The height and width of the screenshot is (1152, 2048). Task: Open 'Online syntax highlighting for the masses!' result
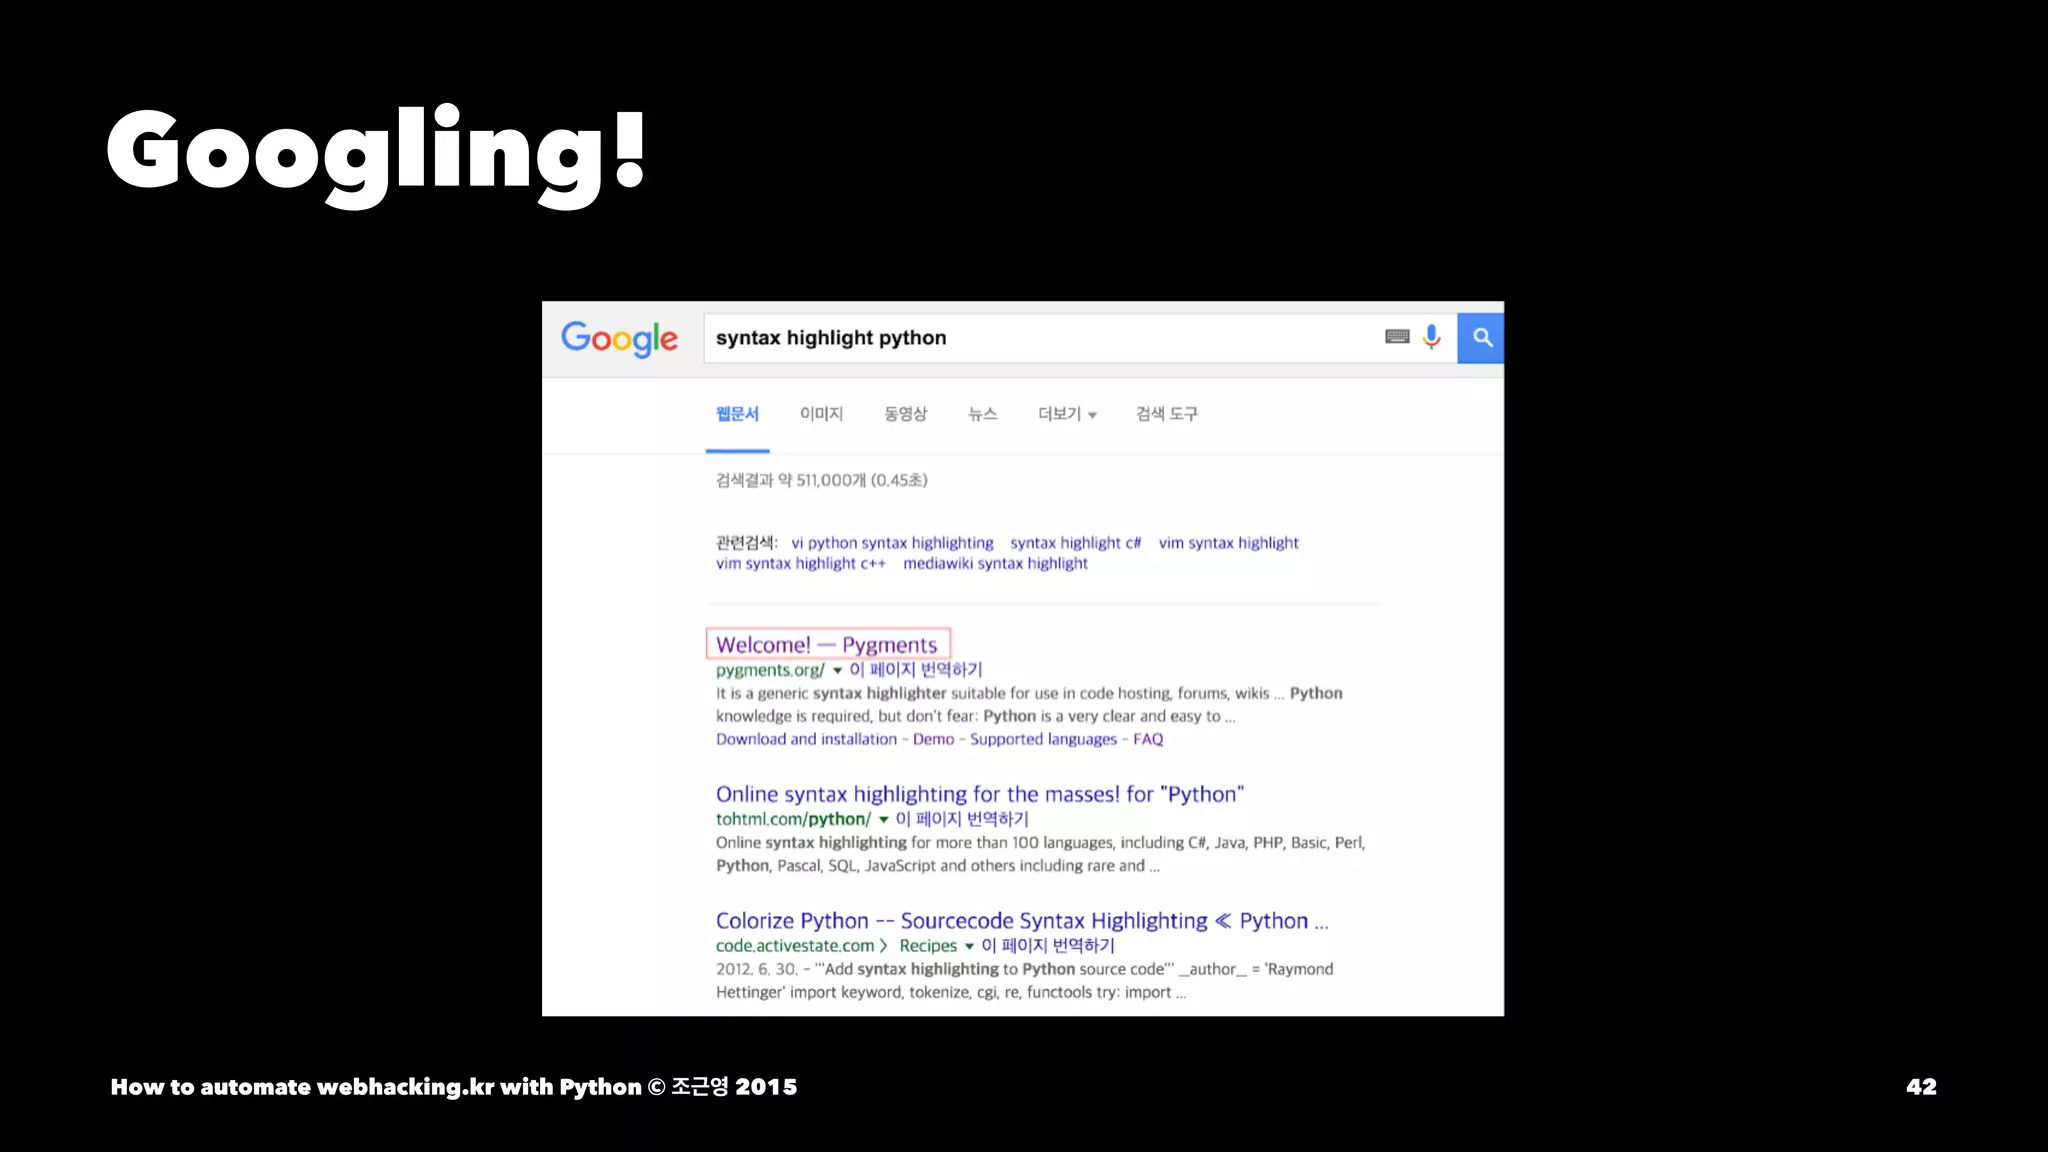coord(979,794)
